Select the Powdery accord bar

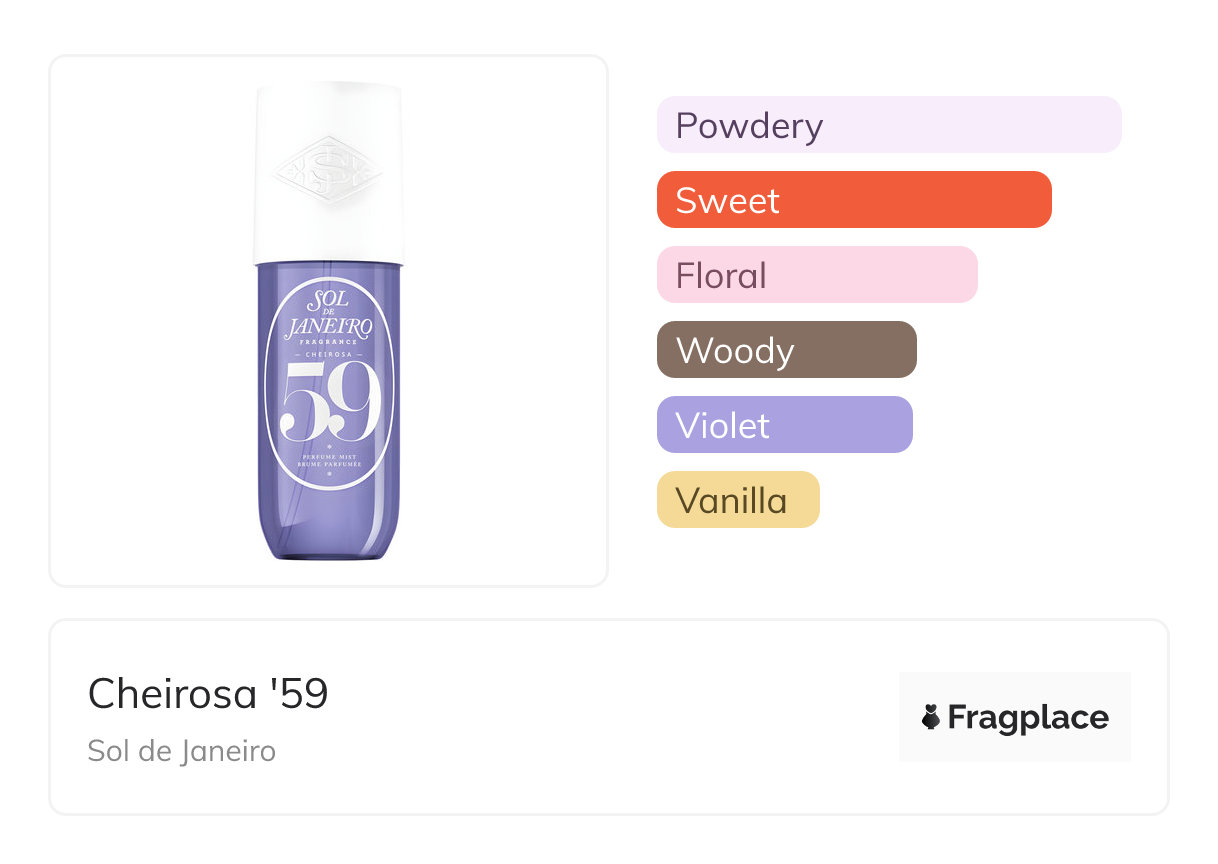point(888,125)
